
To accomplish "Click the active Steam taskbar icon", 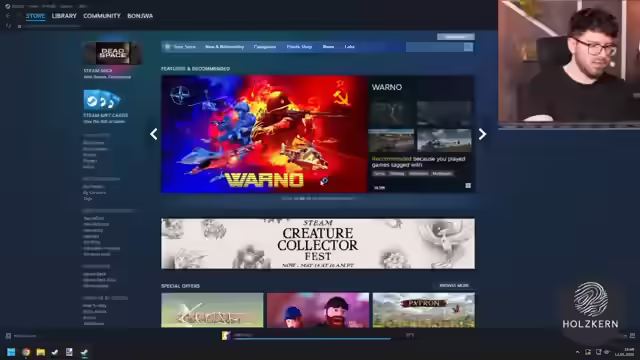I will (84, 352).
